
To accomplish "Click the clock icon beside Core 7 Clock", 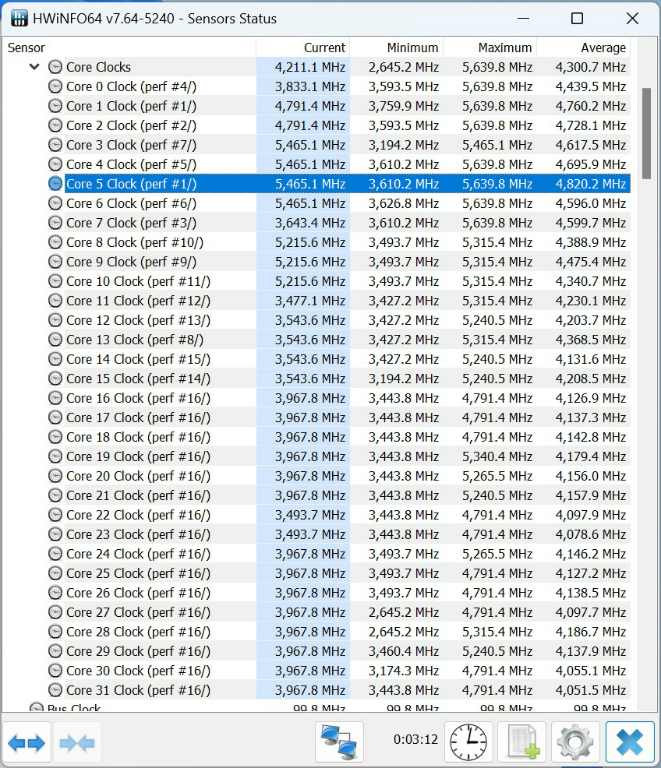I will point(55,223).
